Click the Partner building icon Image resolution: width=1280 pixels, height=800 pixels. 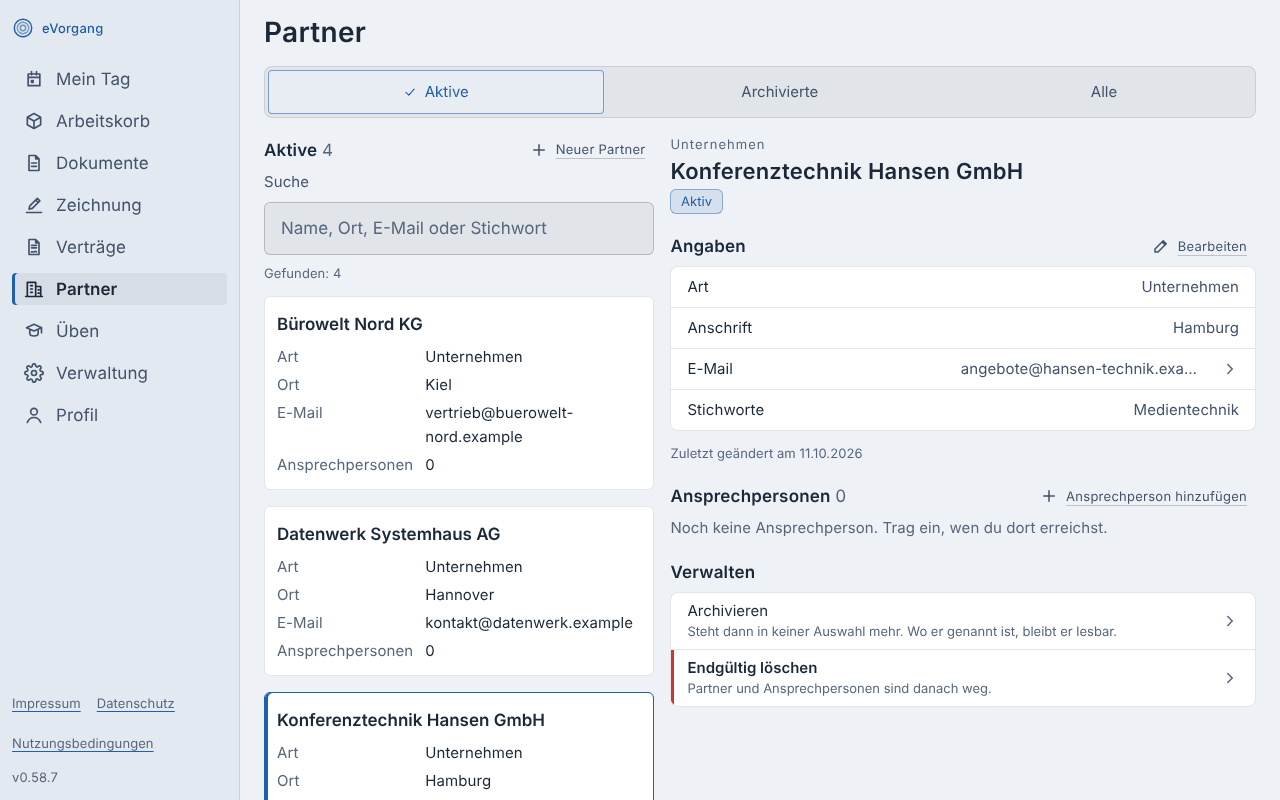tap(34, 289)
